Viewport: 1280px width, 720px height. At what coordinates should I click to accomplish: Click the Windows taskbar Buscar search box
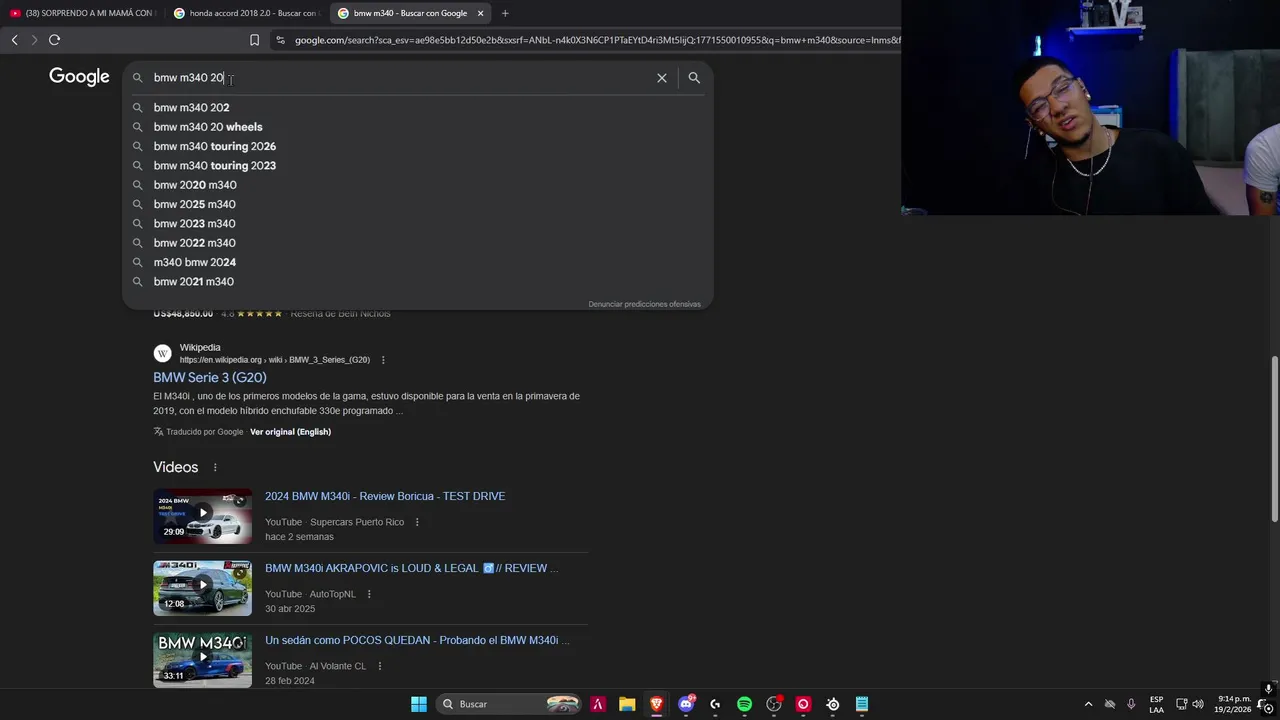click(510, 704)
